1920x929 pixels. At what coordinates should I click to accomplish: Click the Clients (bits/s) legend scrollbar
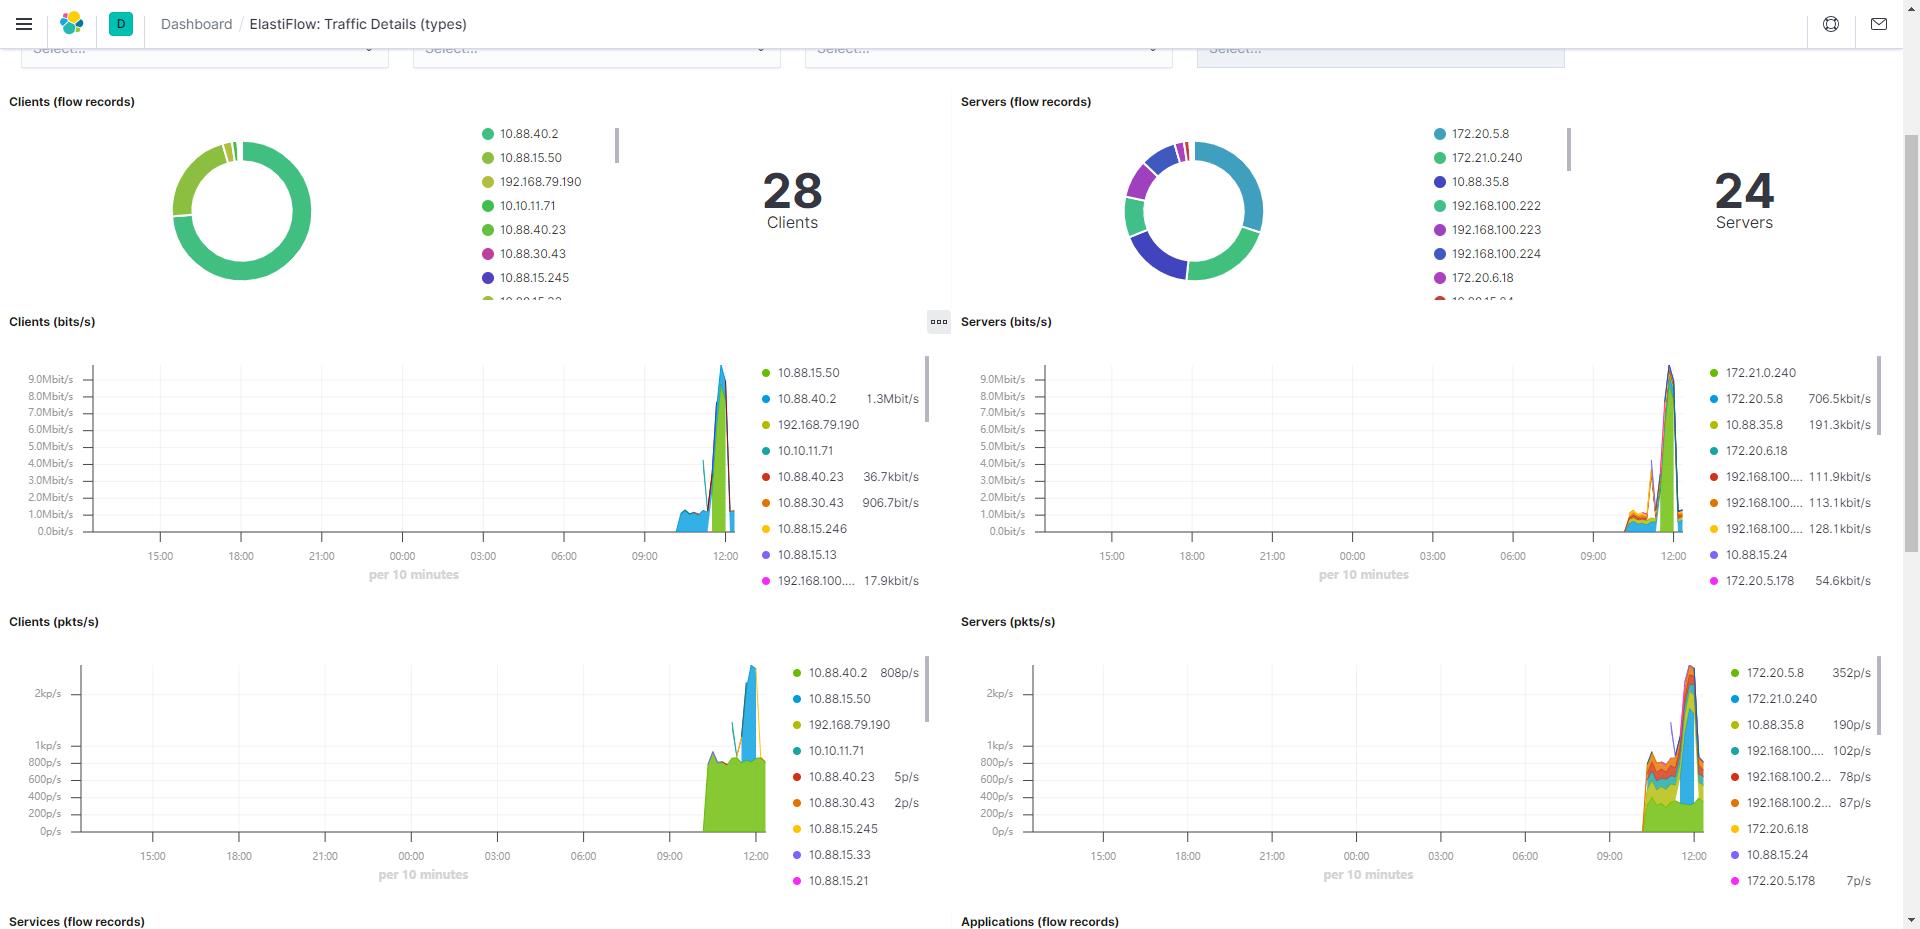tap(927, 388)
